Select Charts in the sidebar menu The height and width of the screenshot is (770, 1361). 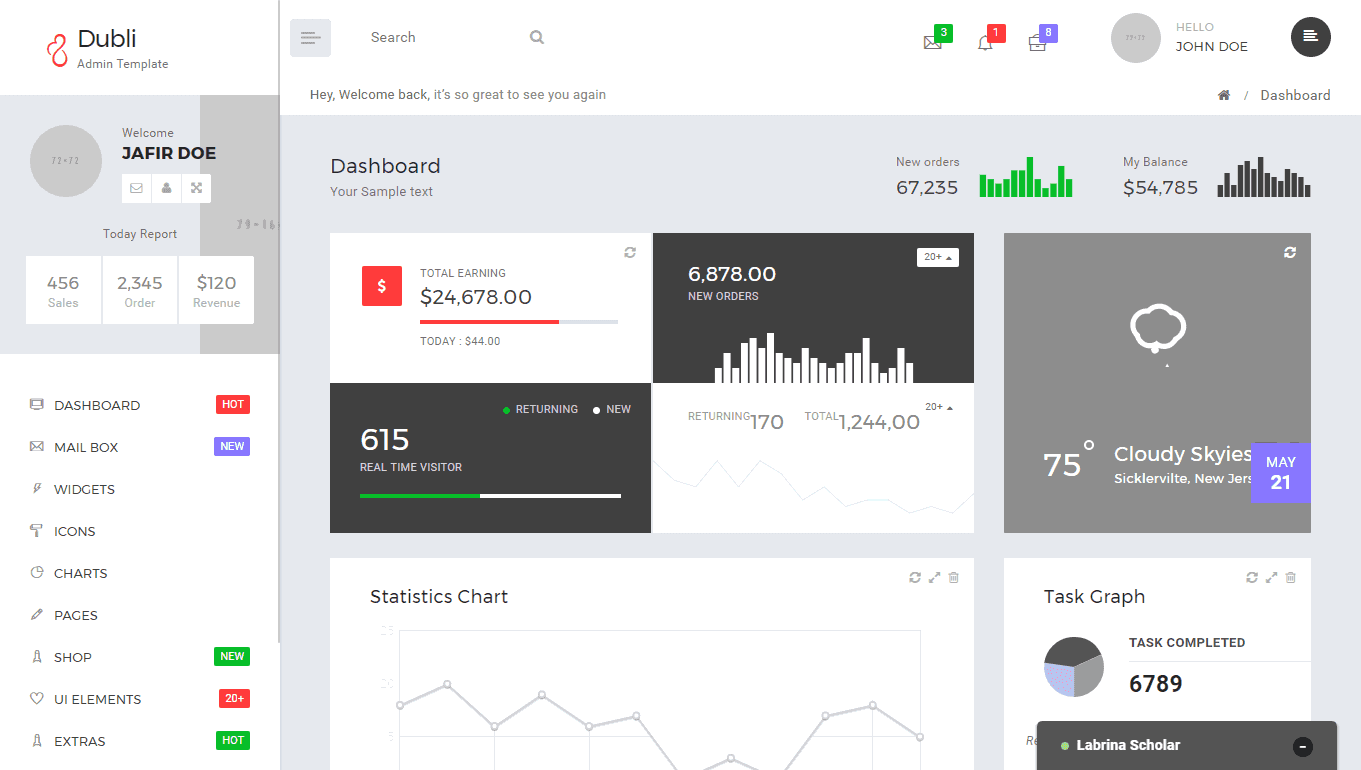(x=80, y=573)
